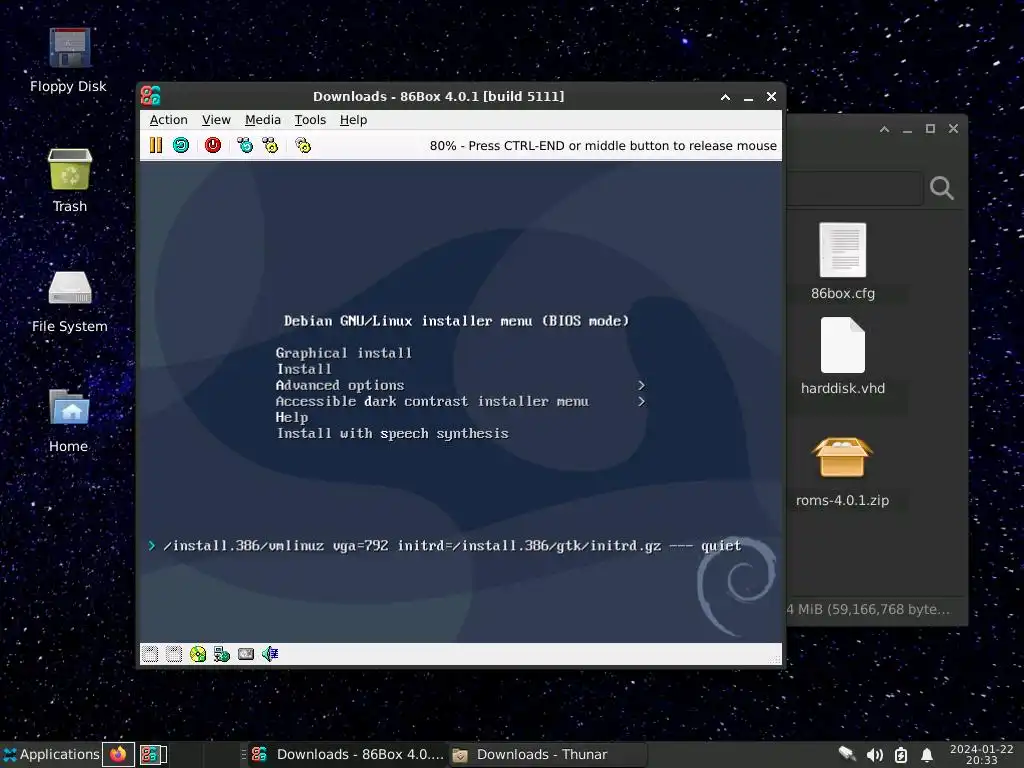Click the panel clock showing 2024-01-22
This screenshot has width=1024, height=768.
tap(981, 754)
